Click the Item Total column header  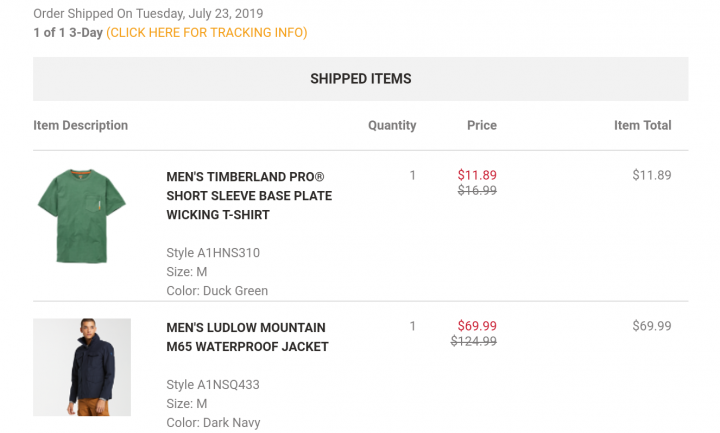pos(642,126)
